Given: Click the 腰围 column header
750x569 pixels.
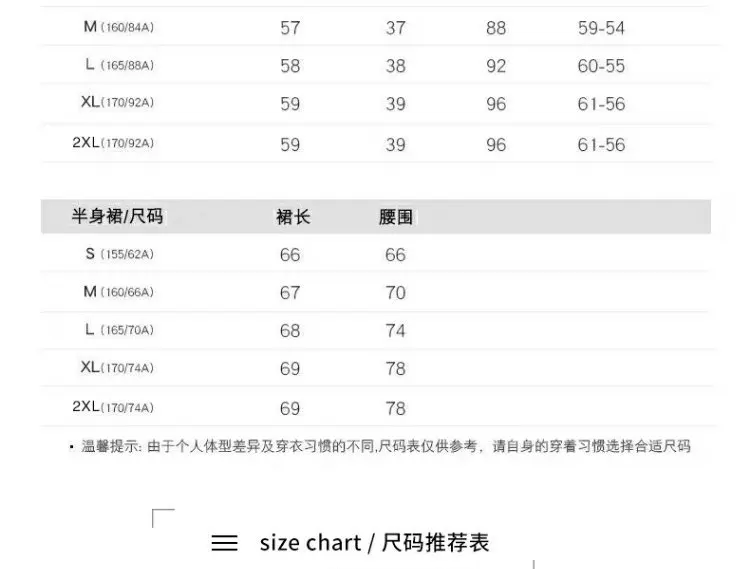Looking at the screenshot, I should tap(396, 217).
